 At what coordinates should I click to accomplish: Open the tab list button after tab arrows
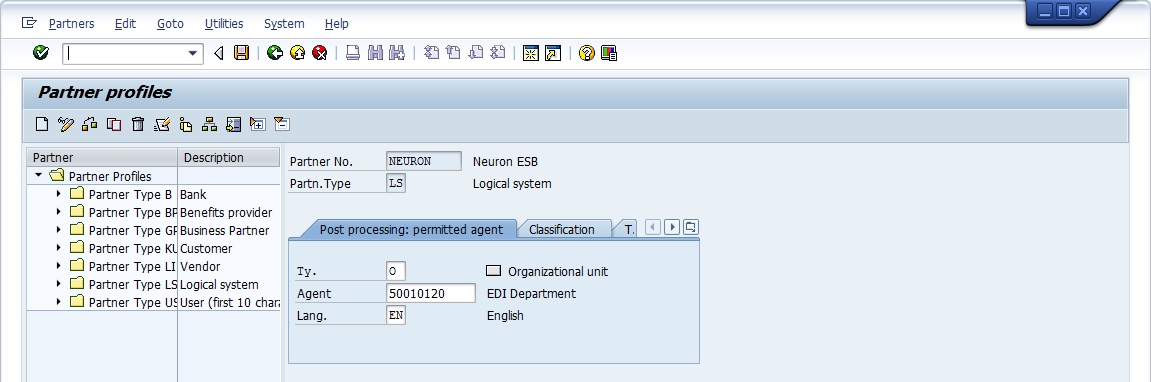690,227
